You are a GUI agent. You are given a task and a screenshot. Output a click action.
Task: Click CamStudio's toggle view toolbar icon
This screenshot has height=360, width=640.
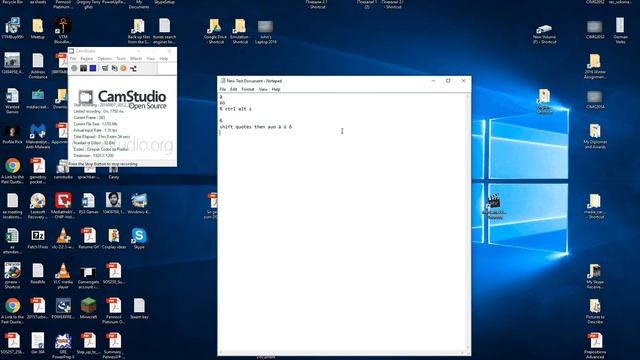(105, 68)
